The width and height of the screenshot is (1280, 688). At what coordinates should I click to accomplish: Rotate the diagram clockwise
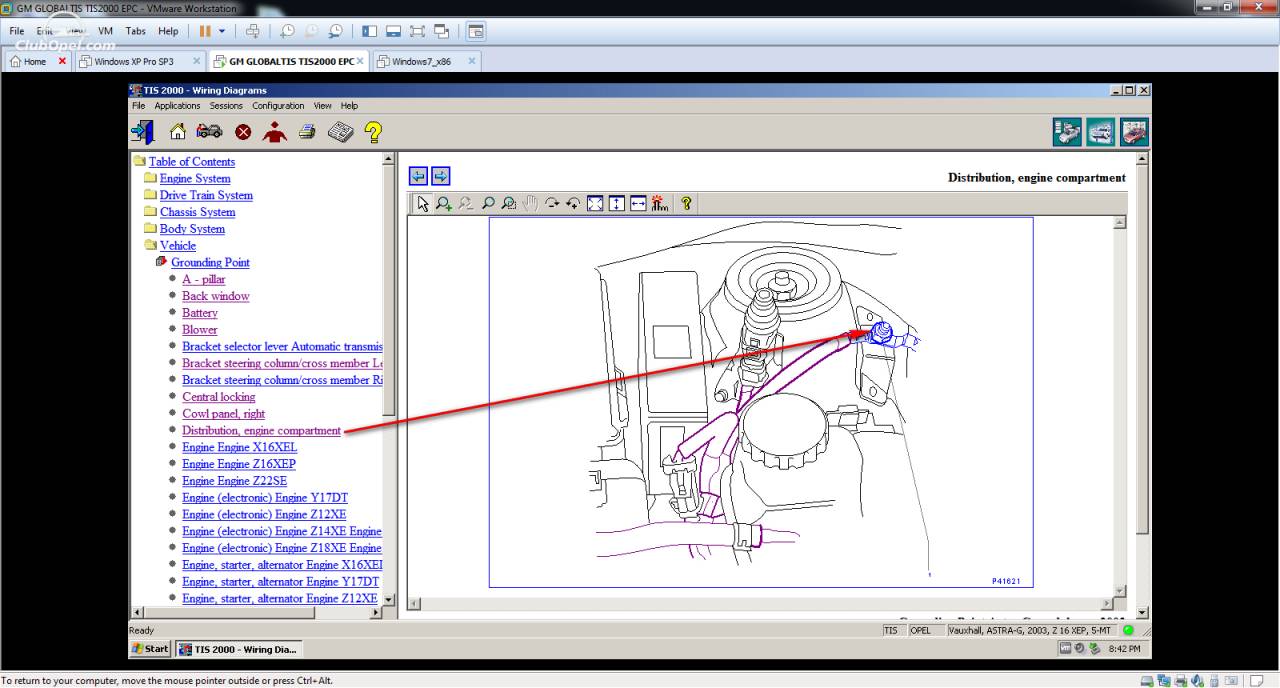[552, 204]
